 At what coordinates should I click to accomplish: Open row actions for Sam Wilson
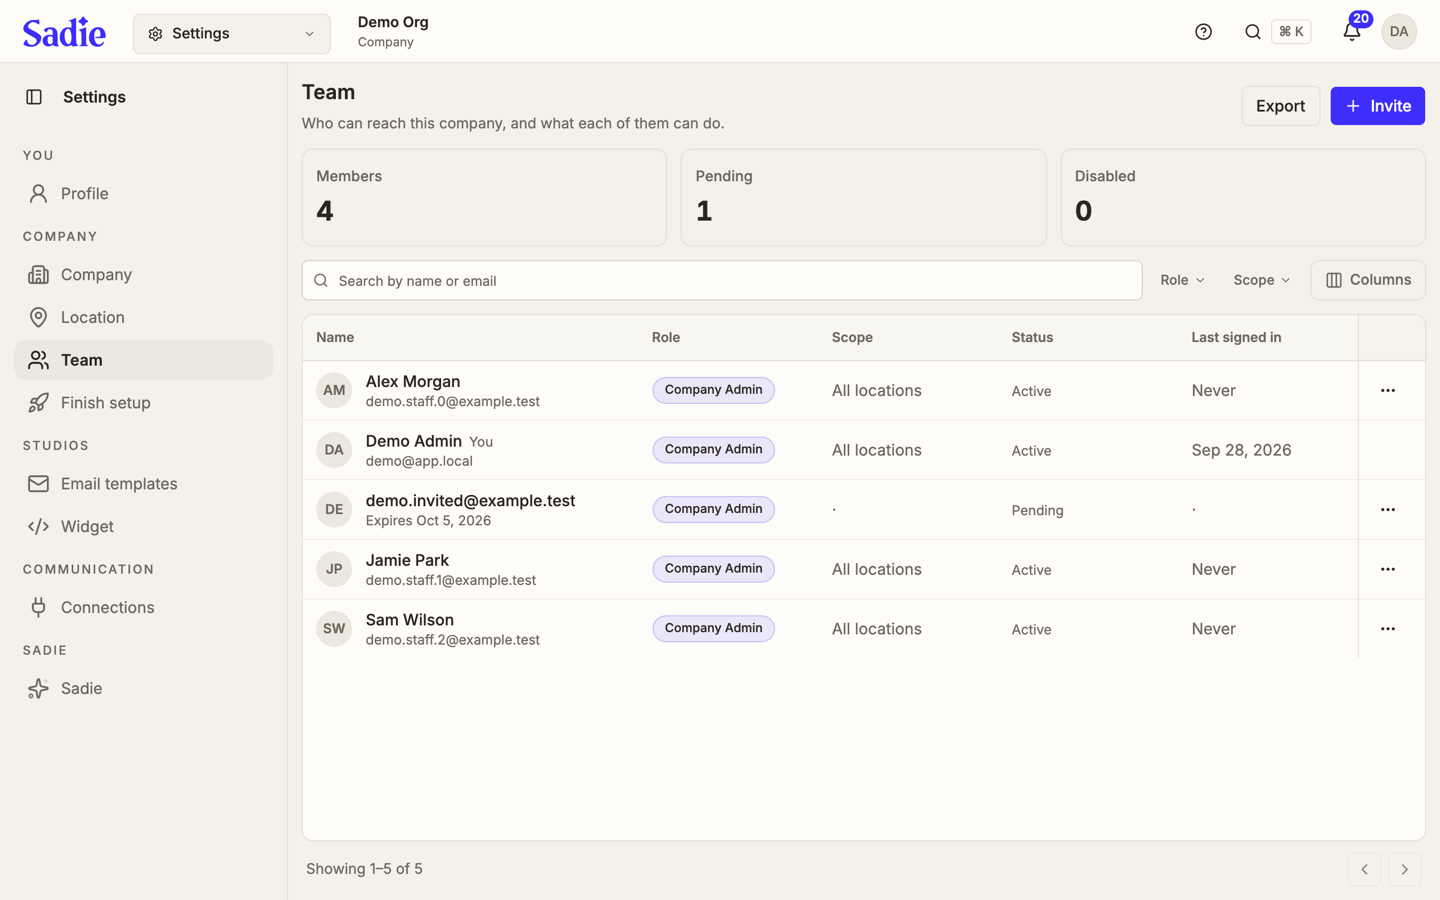click(1387, 629)
